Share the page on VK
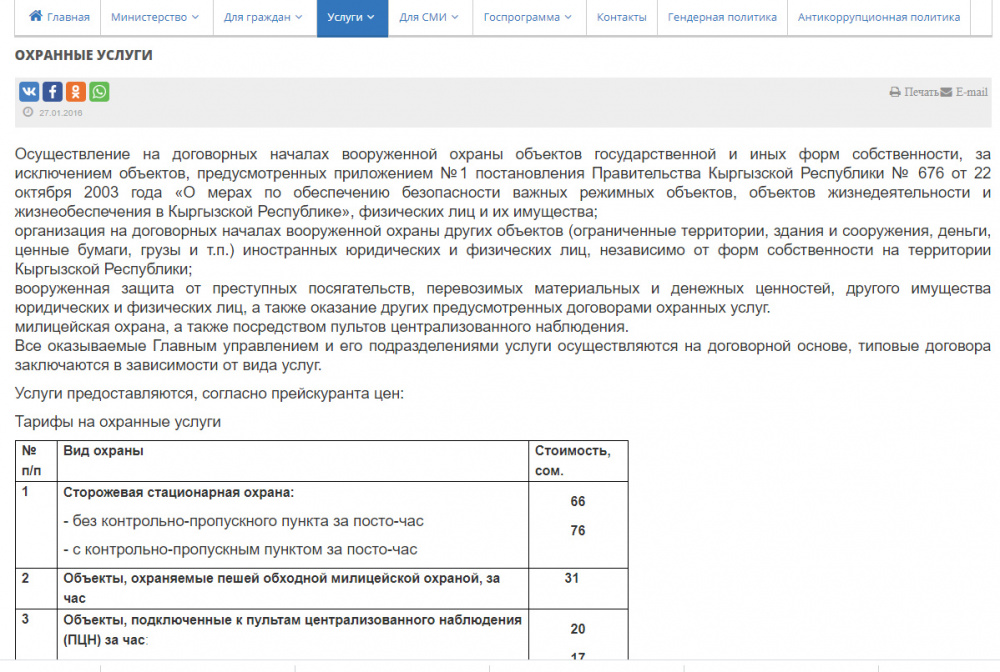The width and height of the screenshot is (1000, 672). [29, 92]
